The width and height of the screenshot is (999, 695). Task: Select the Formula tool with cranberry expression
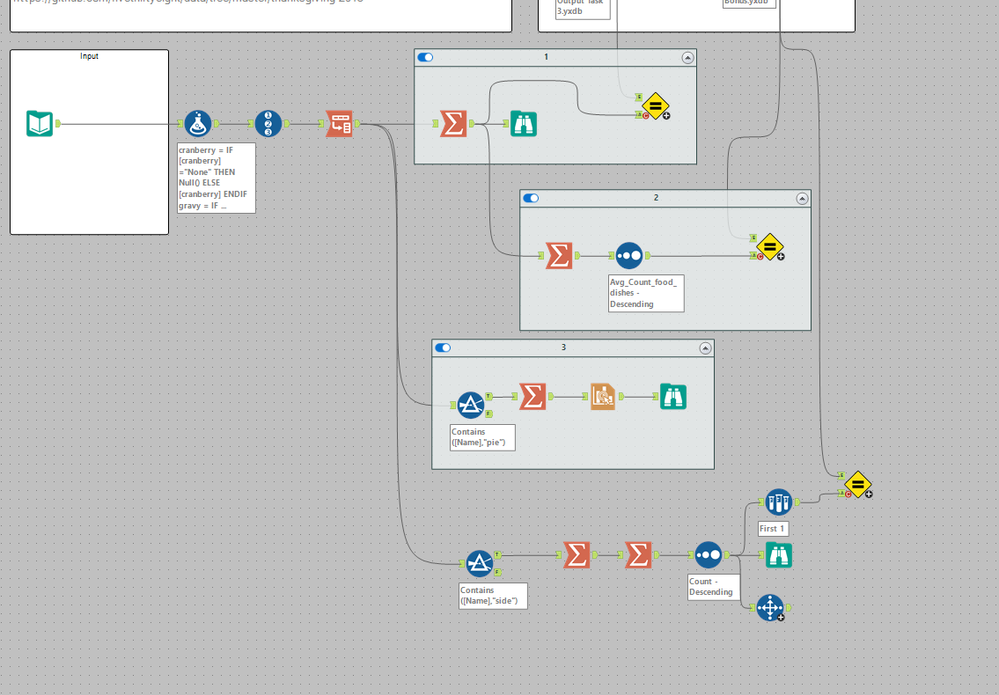(x=198, y=124)
